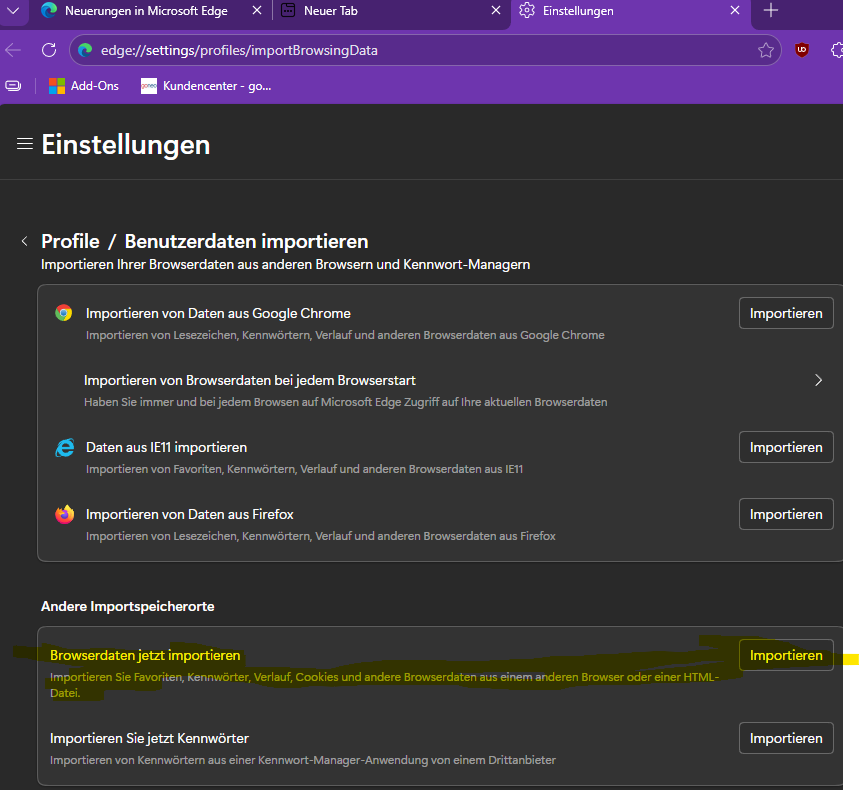Screen dimensions: 860x790
Task: Click Importieren for Kennwörter
Action: click(786, 738)
